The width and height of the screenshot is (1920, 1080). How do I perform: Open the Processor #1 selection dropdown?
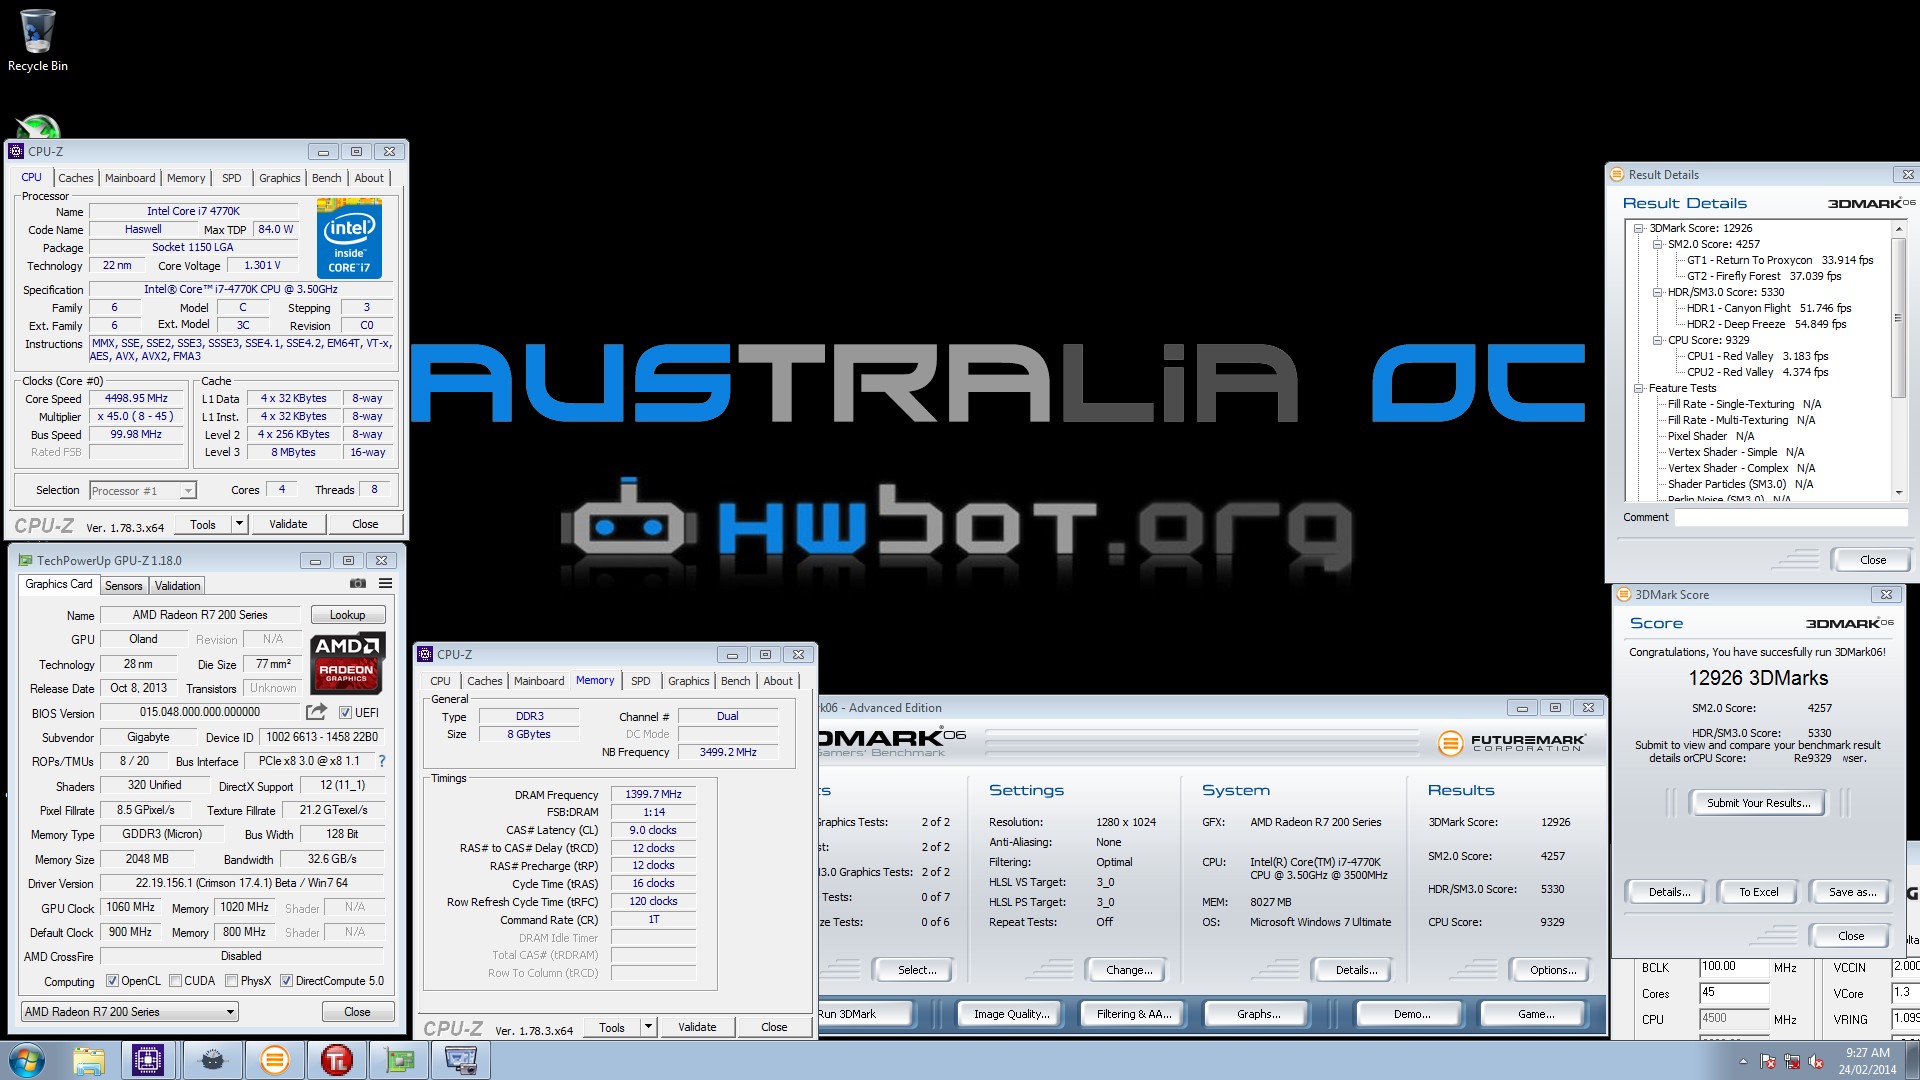(x=142, y=490)
